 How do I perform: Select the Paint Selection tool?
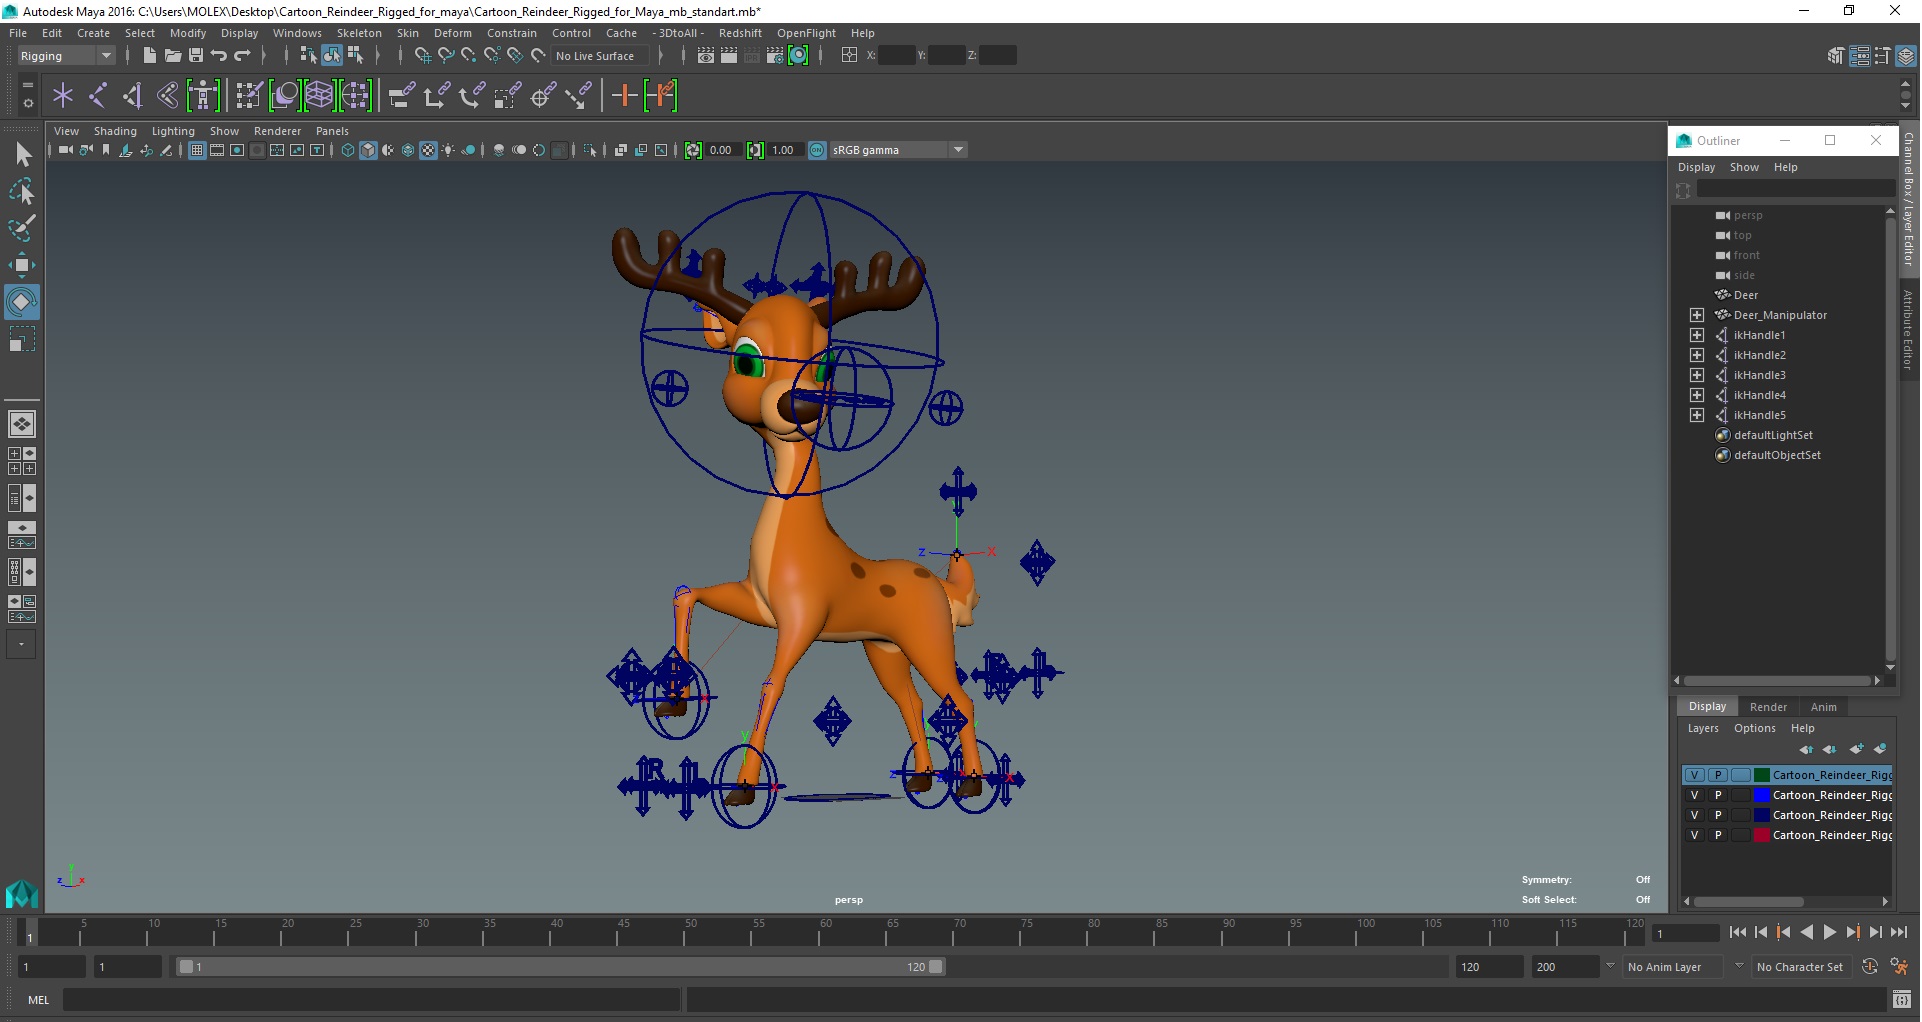tap(22, 228)
